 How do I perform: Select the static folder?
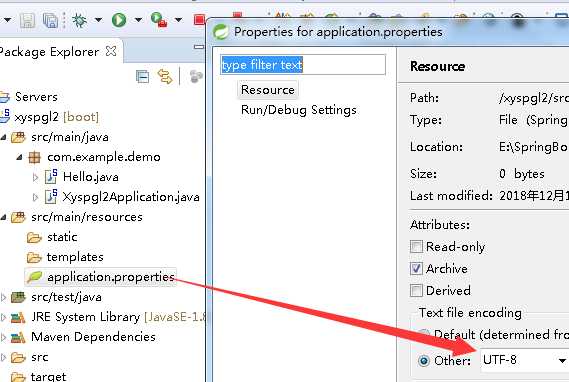click(x=62, y=237)
